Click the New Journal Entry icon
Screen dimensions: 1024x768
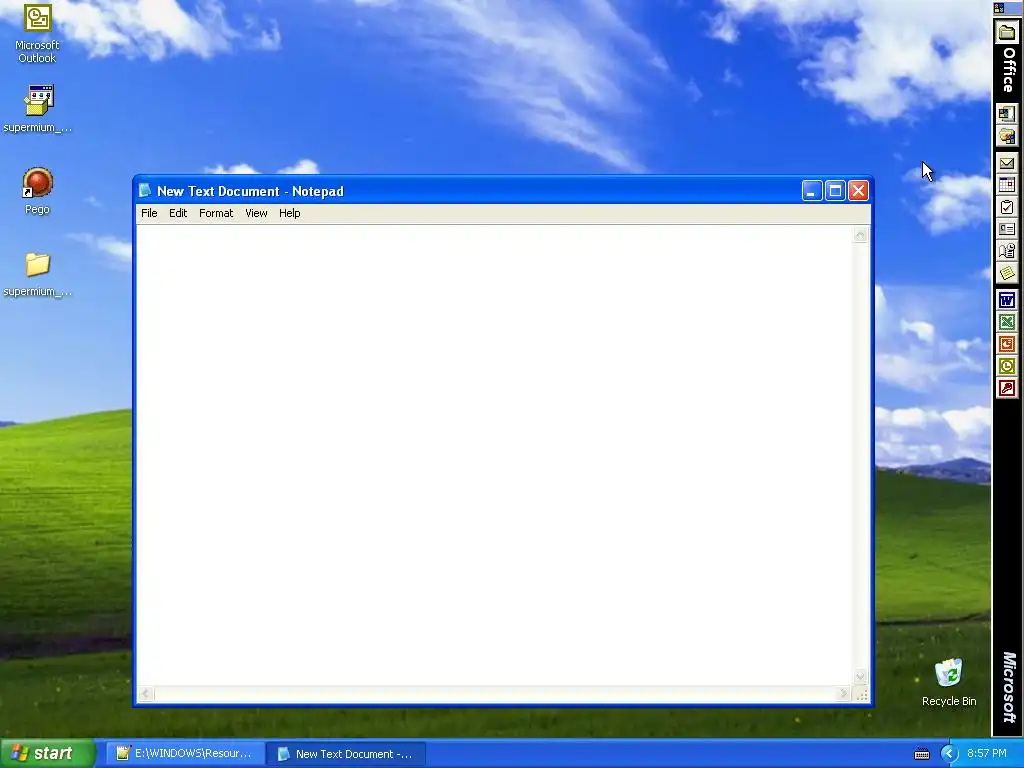point(1007,251)
